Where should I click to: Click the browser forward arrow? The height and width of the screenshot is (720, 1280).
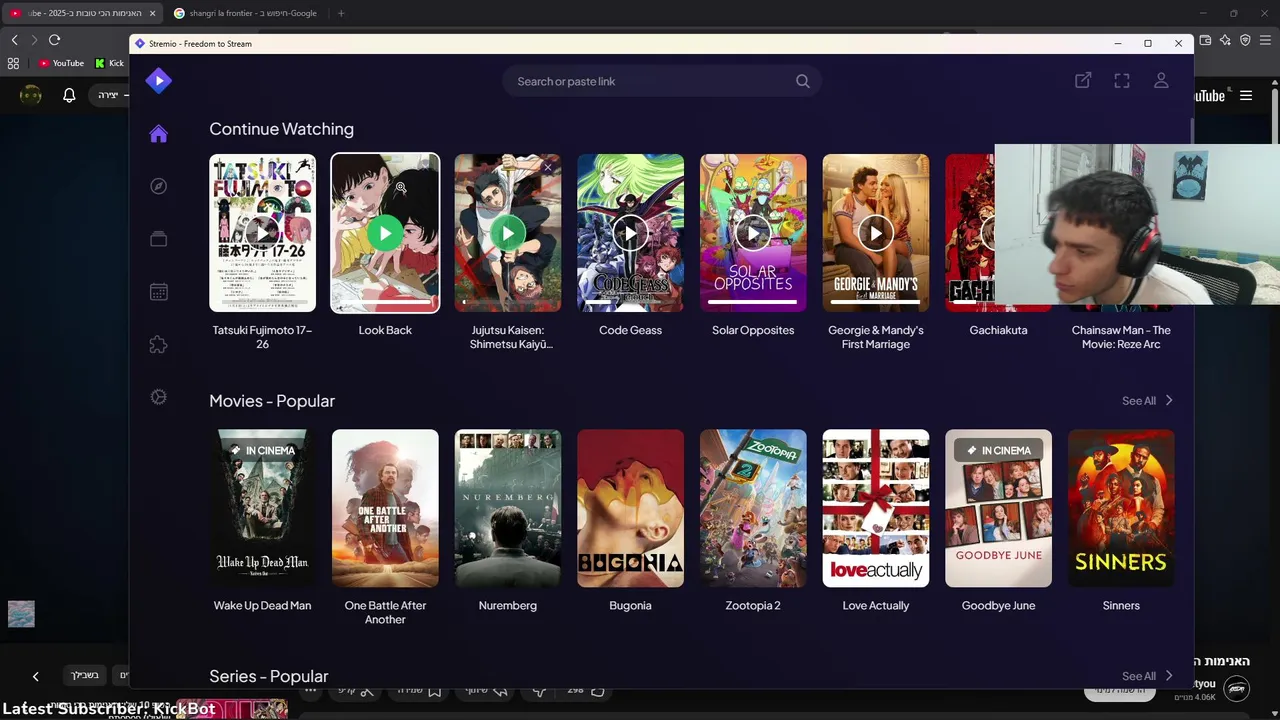pyautogui.click(x=34, y=40)
